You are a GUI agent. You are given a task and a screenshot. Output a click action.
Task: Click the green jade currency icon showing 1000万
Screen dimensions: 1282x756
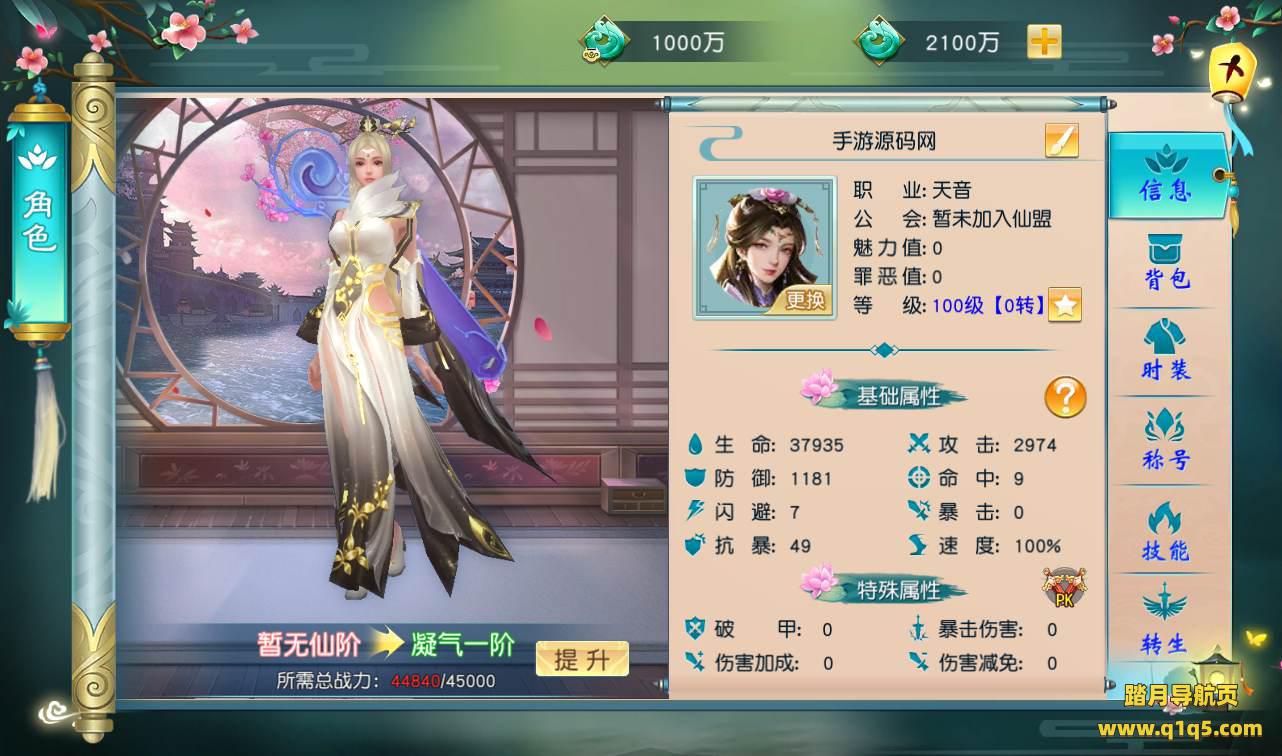pyautogui.click(x=604, y=42)
